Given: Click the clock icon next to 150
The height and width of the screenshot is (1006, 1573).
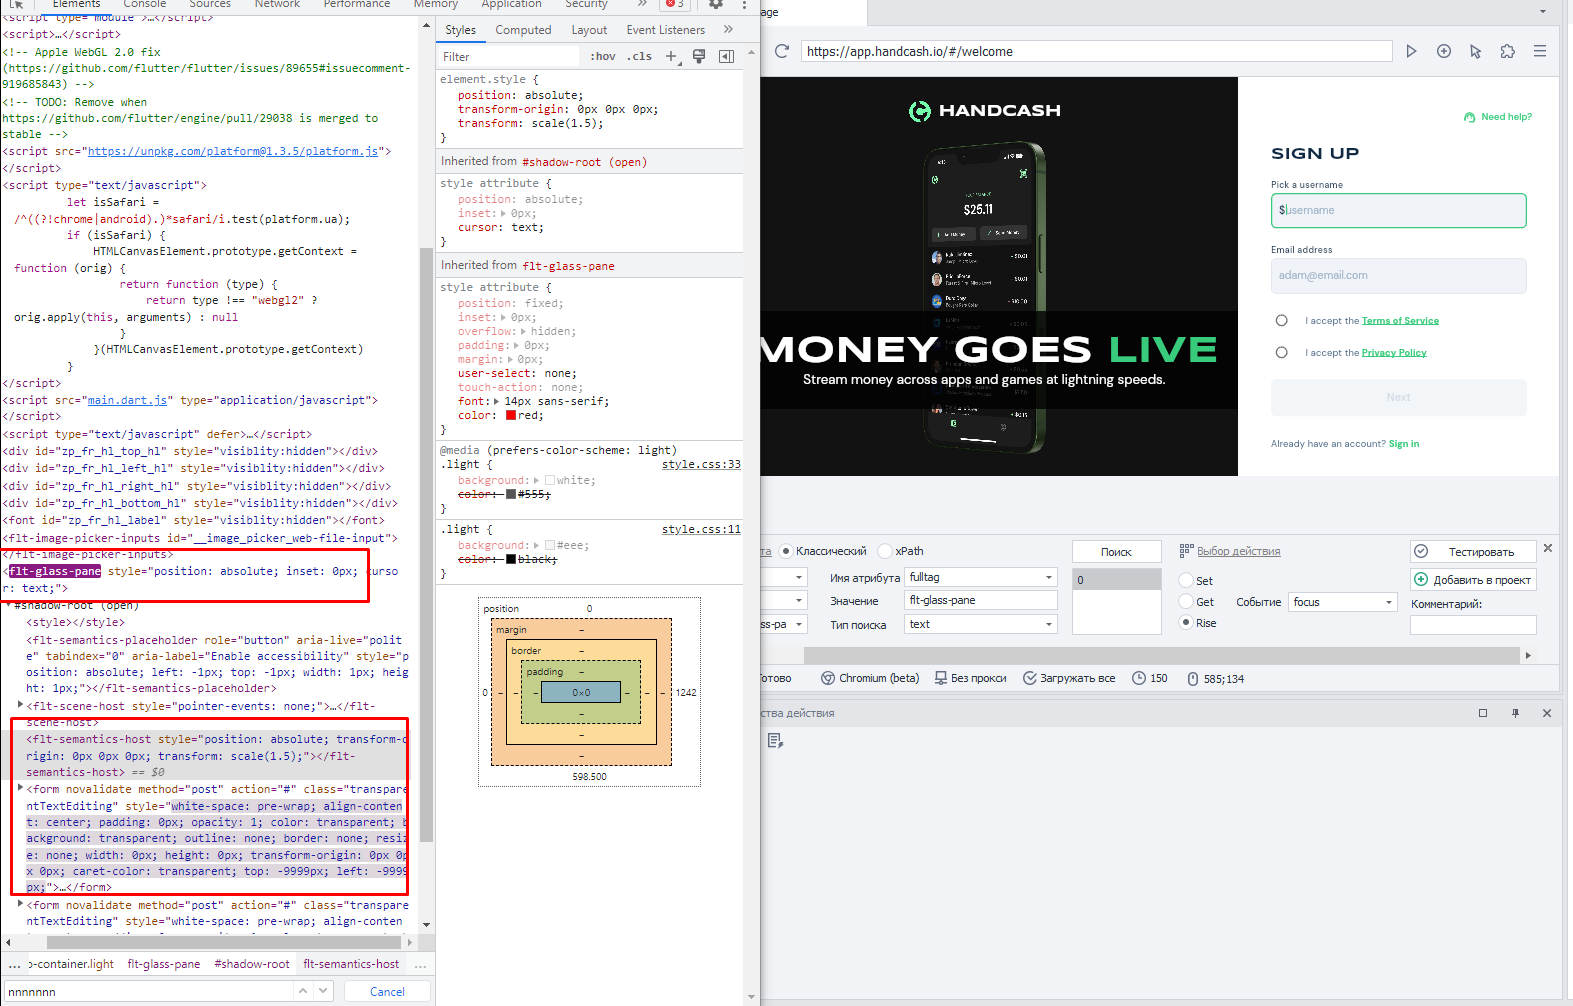Looking at the screenshot, I should pyautogui.click(x=1139, y=678).
